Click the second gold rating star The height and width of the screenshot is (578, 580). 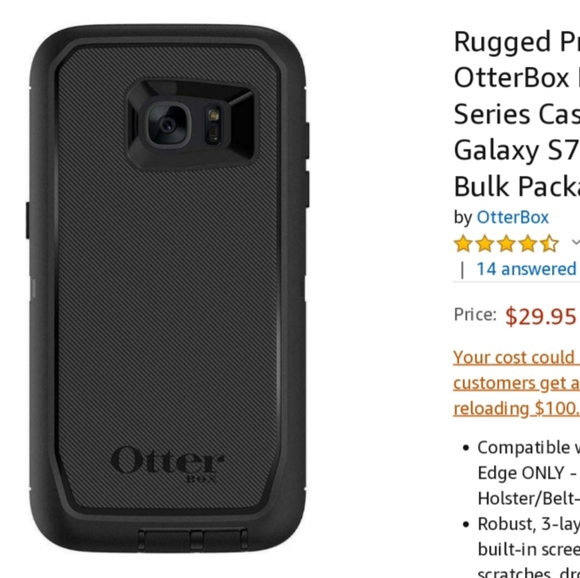485,244
